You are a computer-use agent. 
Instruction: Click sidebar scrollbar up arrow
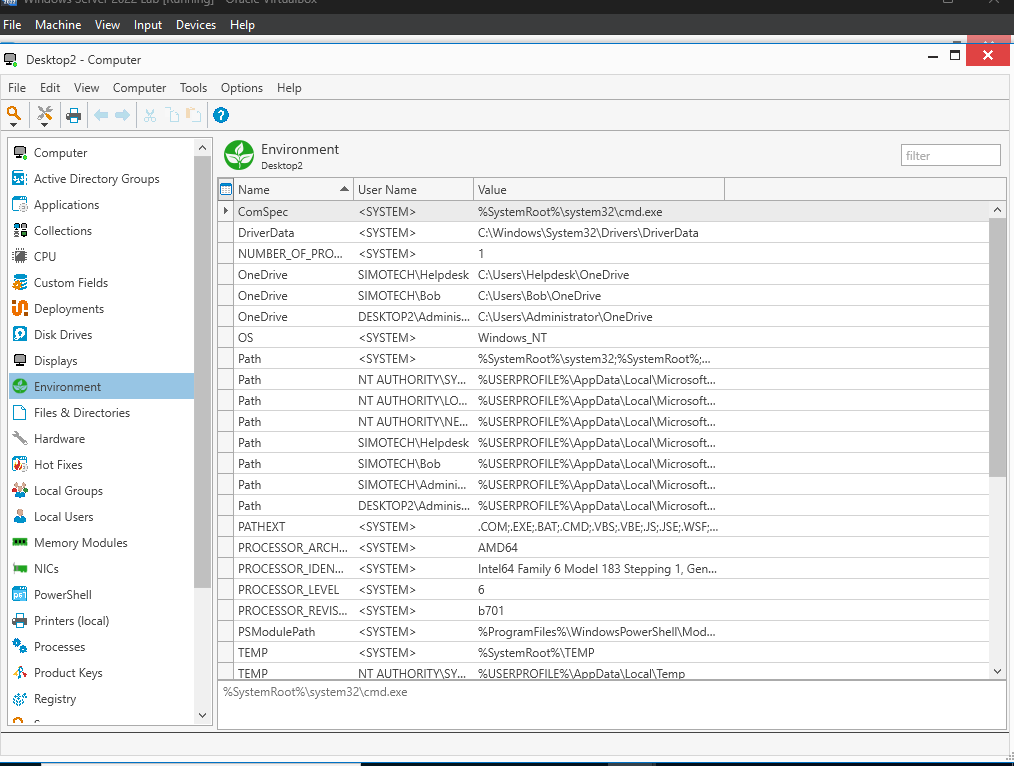tap(202, 148)
